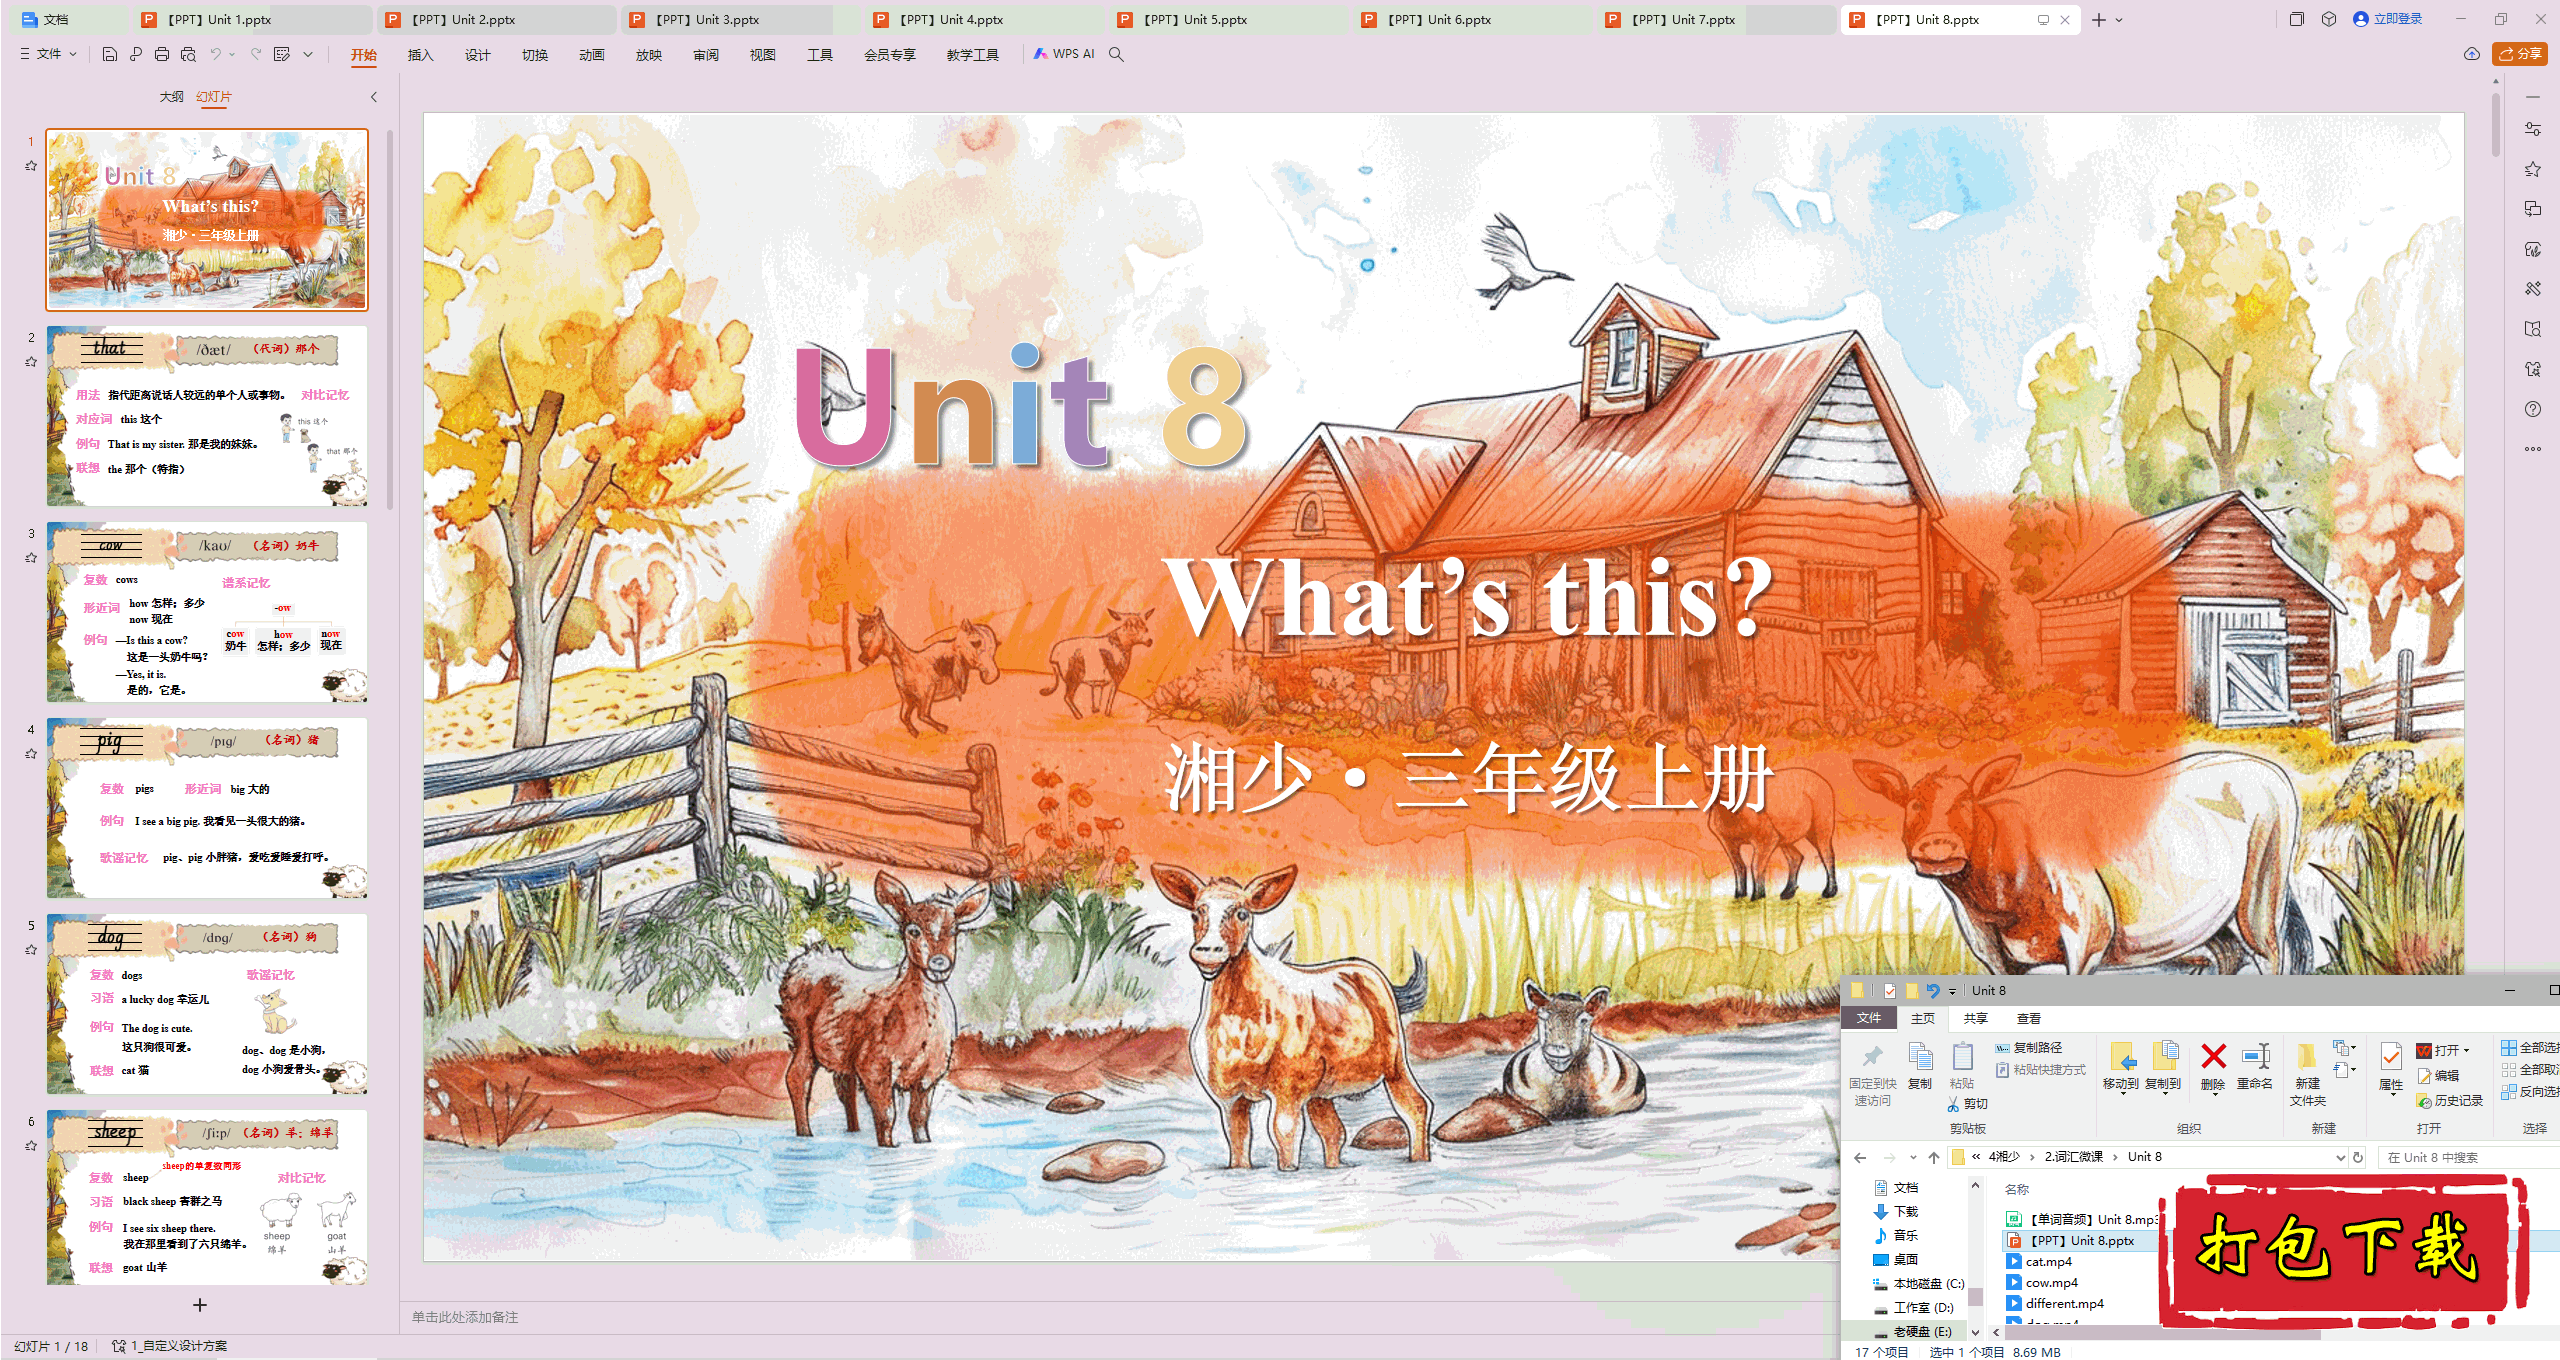Viewport: 2560px width, 1360px height.
Task: Open the object settings sliders icon in the sidebar
Action: [2532, 129]
